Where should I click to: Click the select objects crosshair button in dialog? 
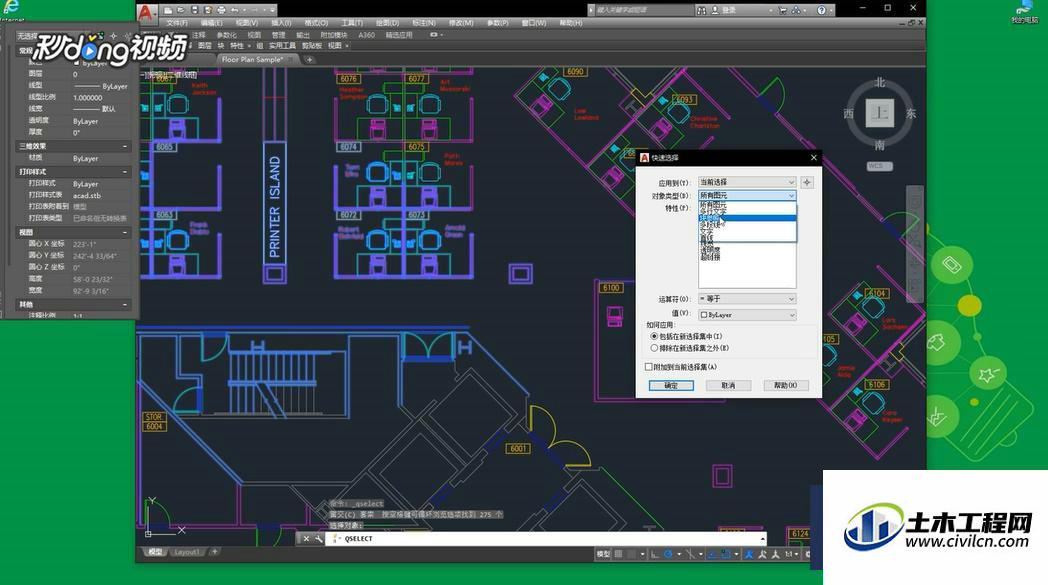[x=807, y=183]
